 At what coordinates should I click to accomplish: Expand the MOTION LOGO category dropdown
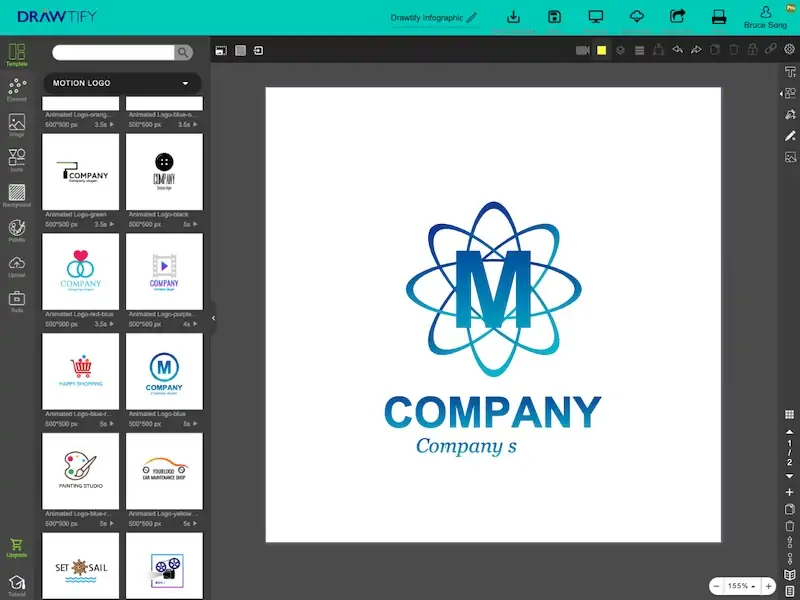122,83
